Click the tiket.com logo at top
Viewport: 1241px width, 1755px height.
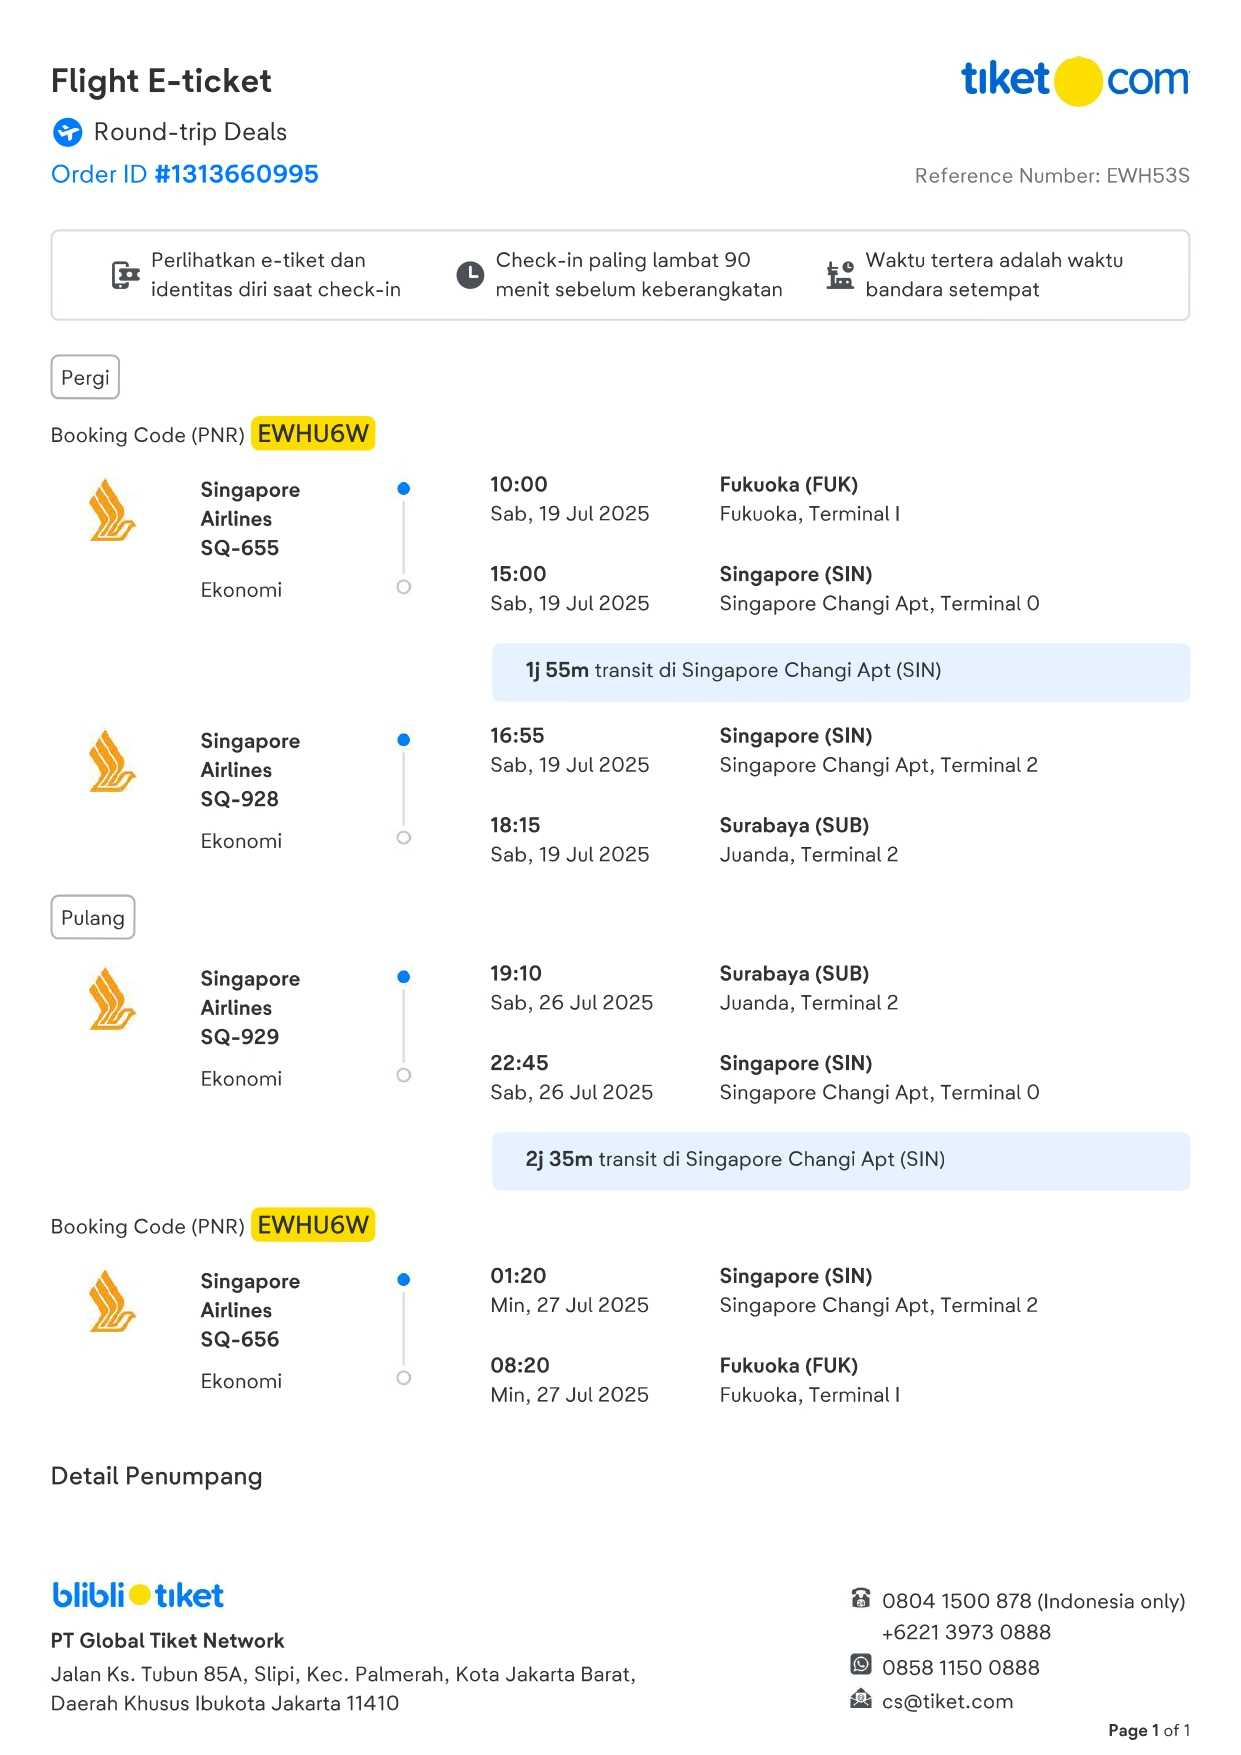[1075, 80]
